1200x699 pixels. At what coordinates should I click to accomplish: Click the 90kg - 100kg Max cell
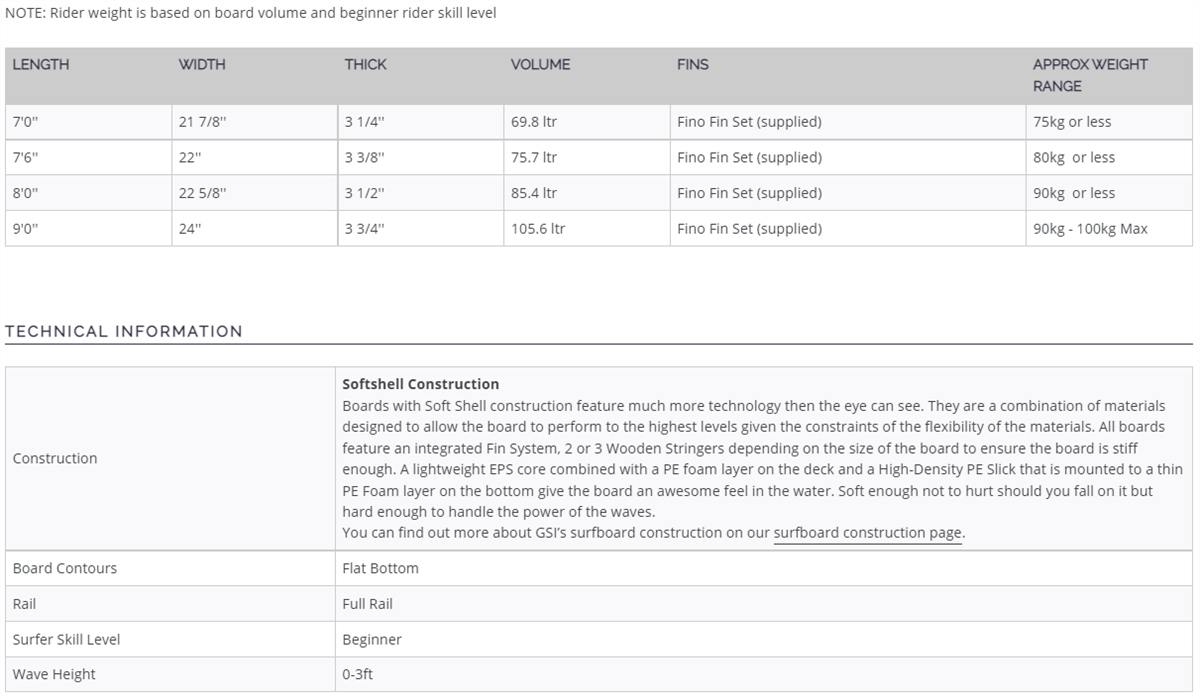tap(1109, 228)
